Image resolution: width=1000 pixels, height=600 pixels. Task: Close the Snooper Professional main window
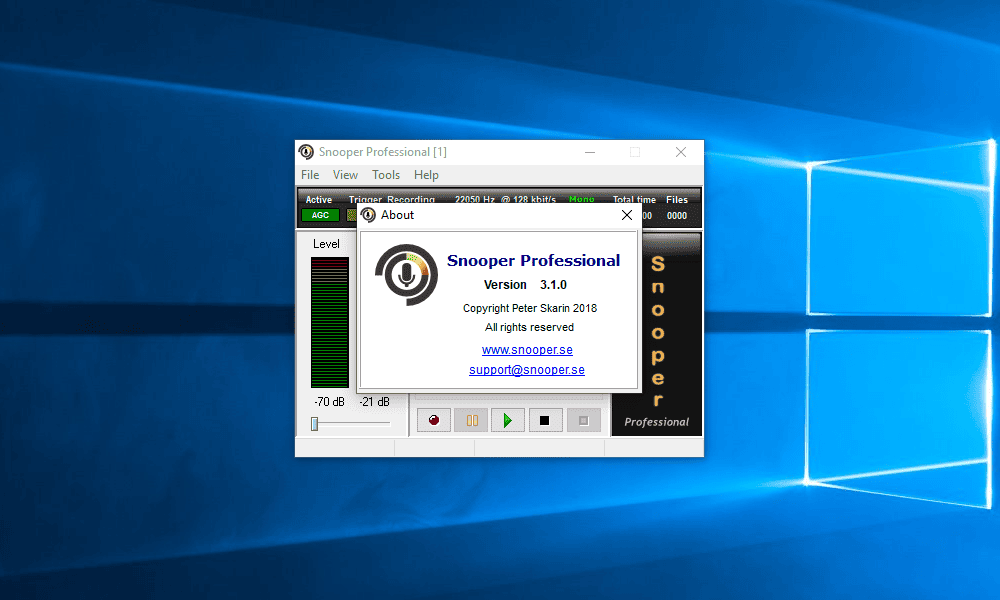pyautogui.click(x=681, y=152)
